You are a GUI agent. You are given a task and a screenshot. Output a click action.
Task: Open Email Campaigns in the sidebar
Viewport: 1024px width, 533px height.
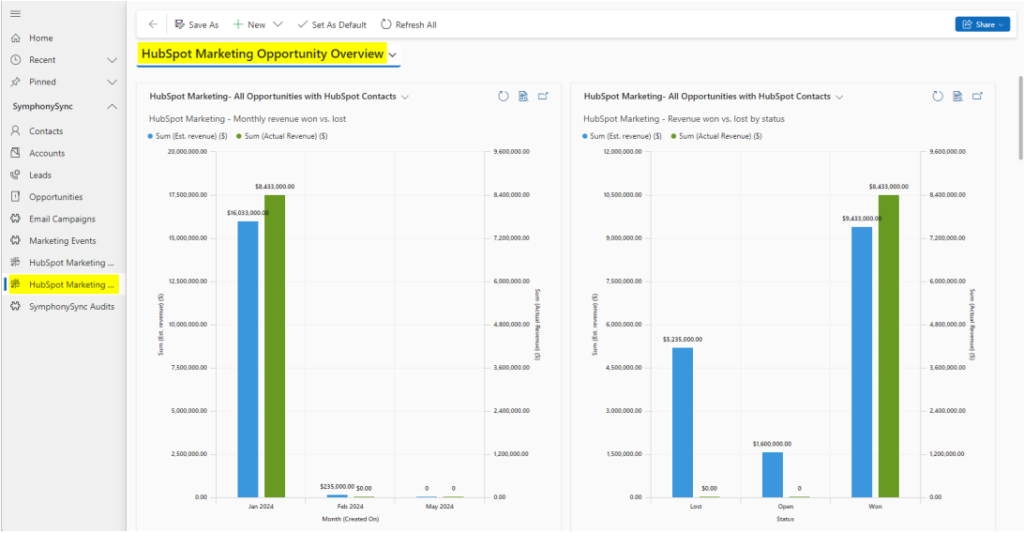coord(62,219)
